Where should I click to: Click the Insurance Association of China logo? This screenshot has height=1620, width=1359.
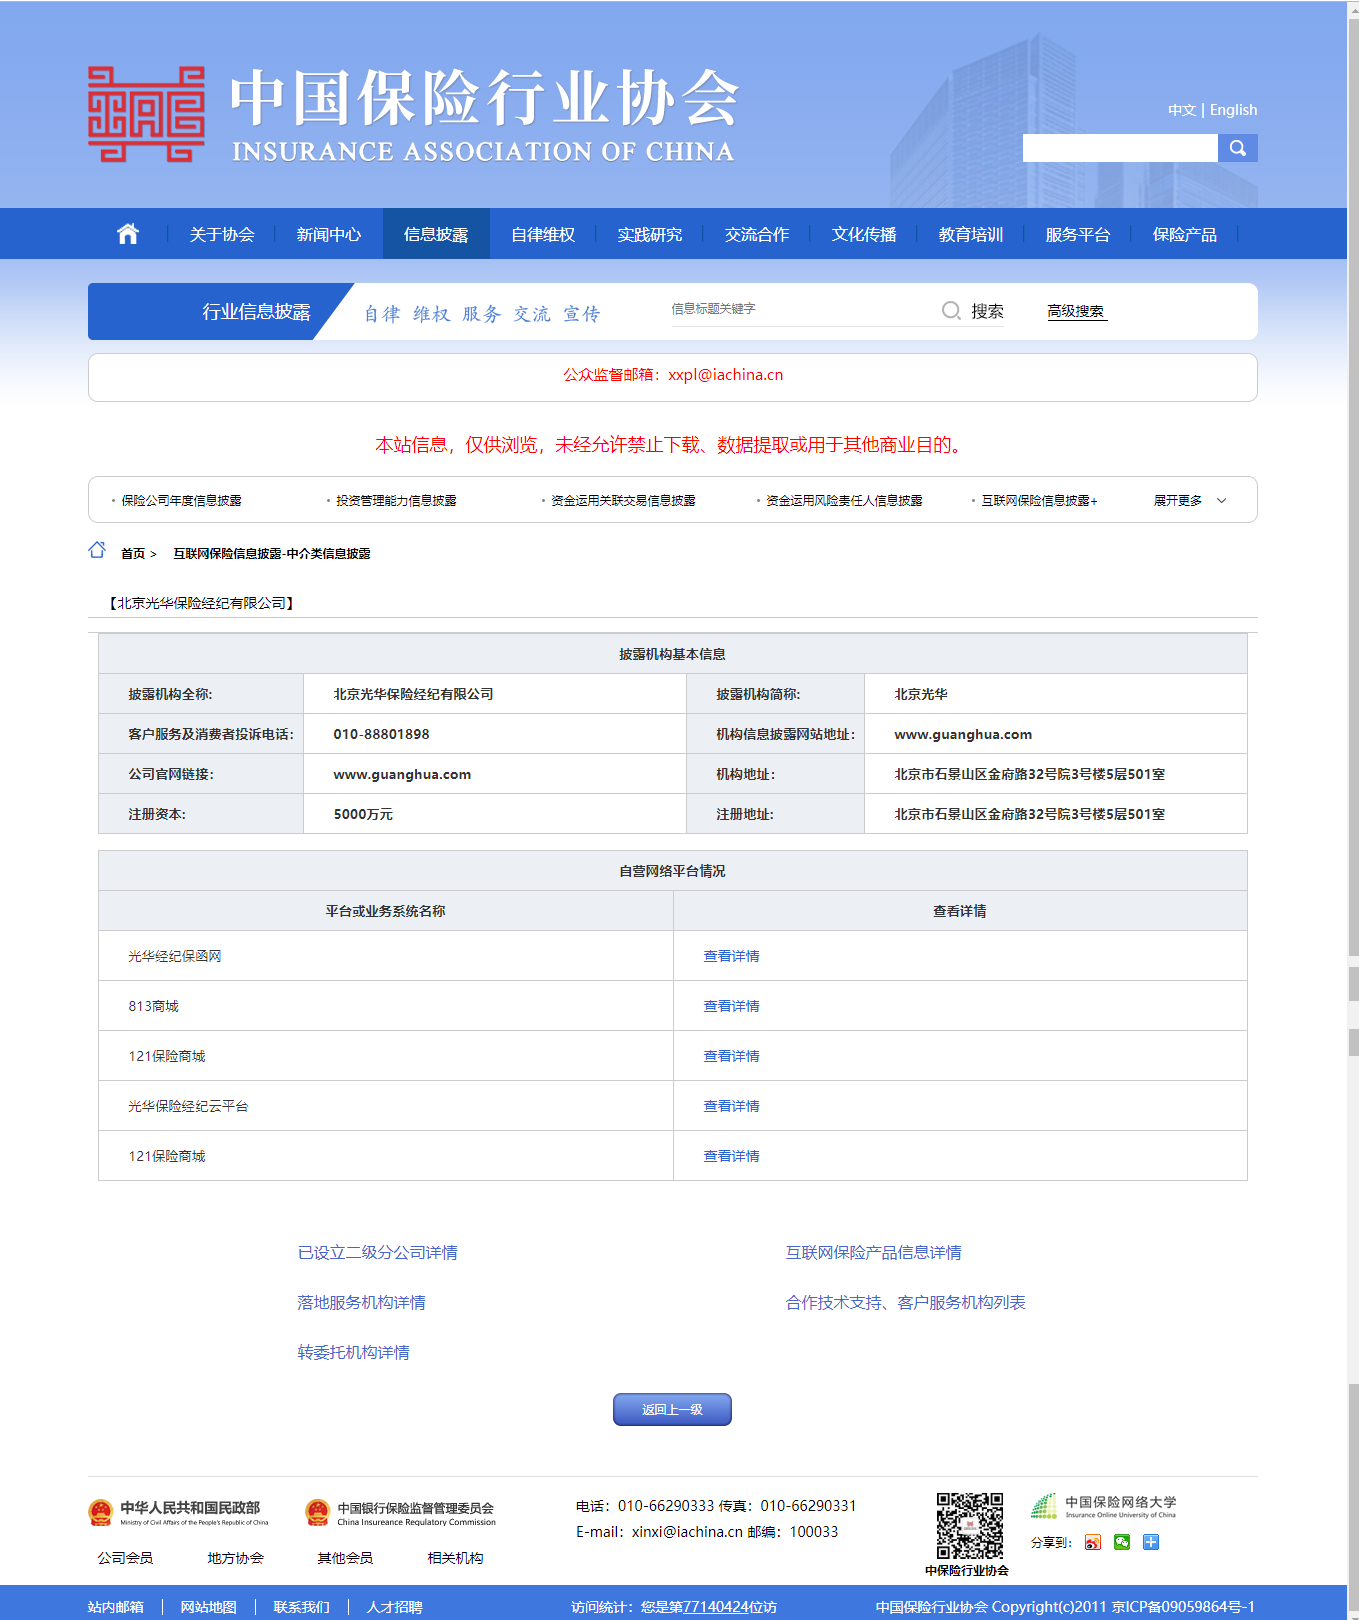146,114
